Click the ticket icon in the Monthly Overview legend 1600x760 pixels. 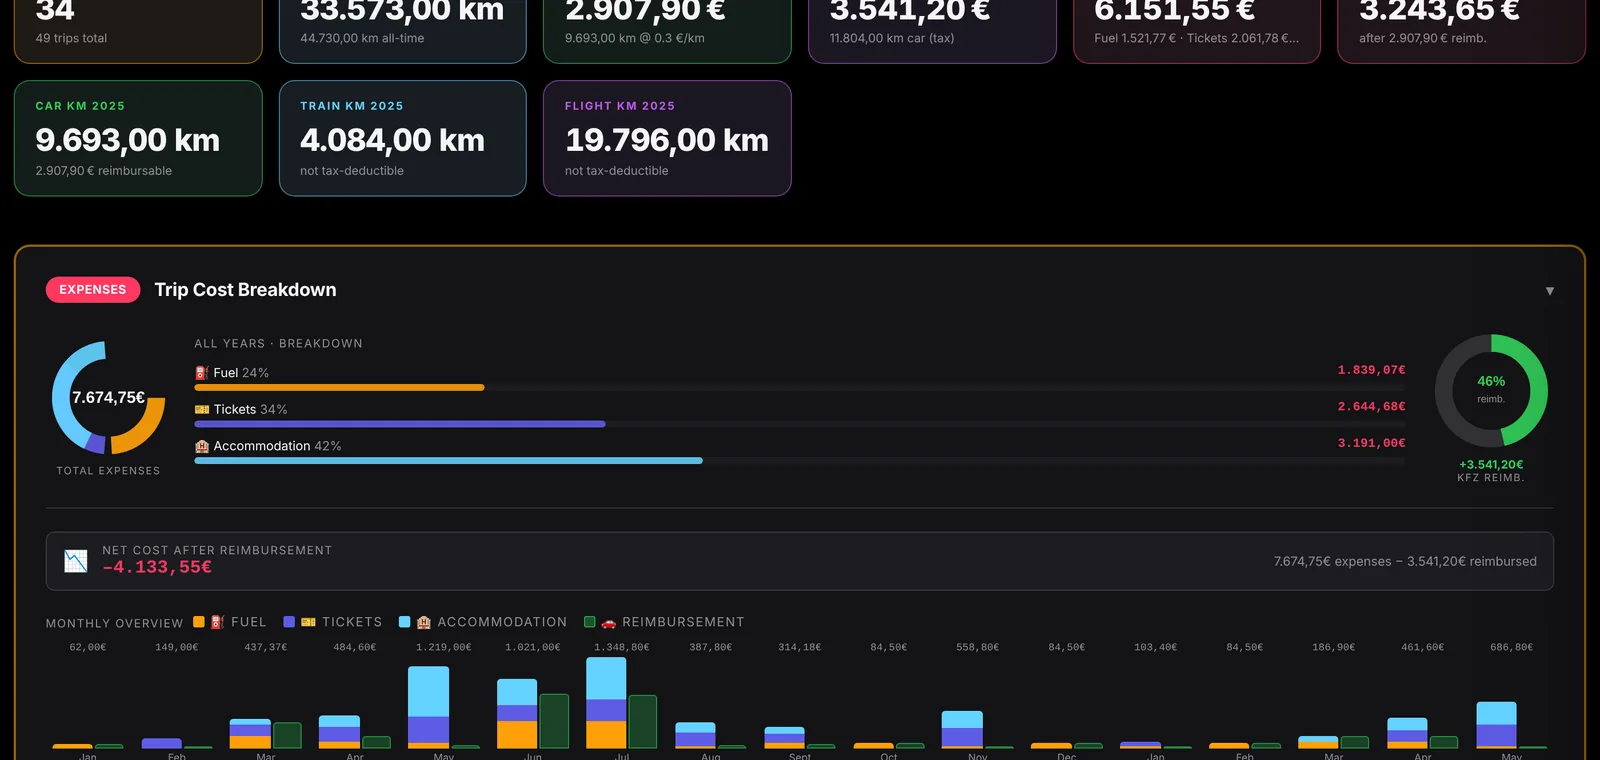(x=308, y=622)
